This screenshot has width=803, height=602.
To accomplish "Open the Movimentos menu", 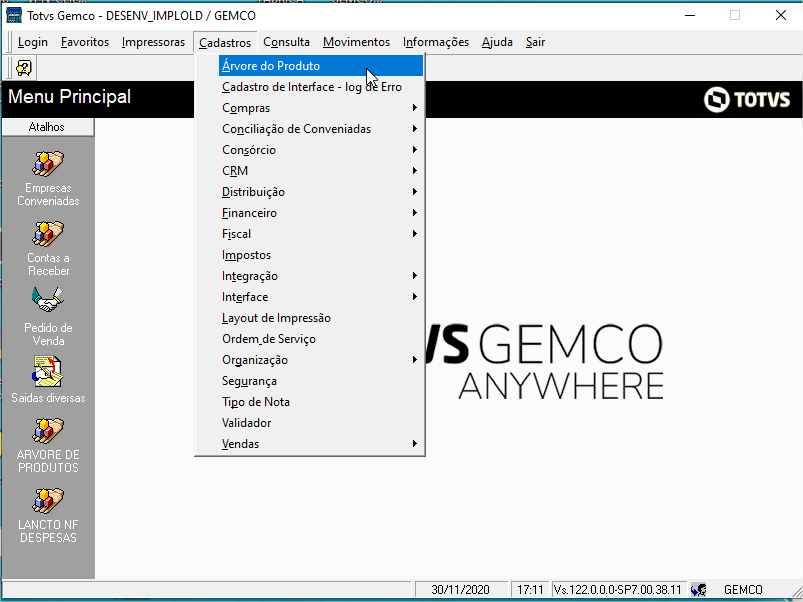I will tap(356, 42).
